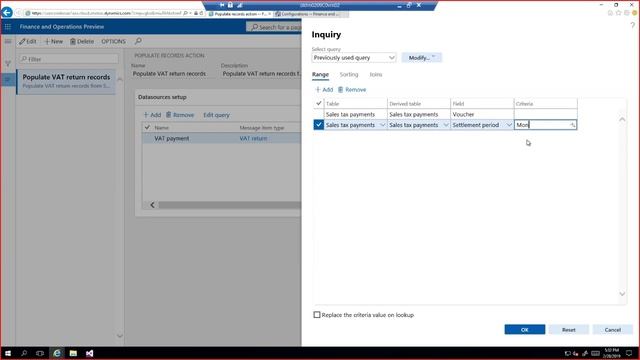Open the VAT return link

(253, 138)
